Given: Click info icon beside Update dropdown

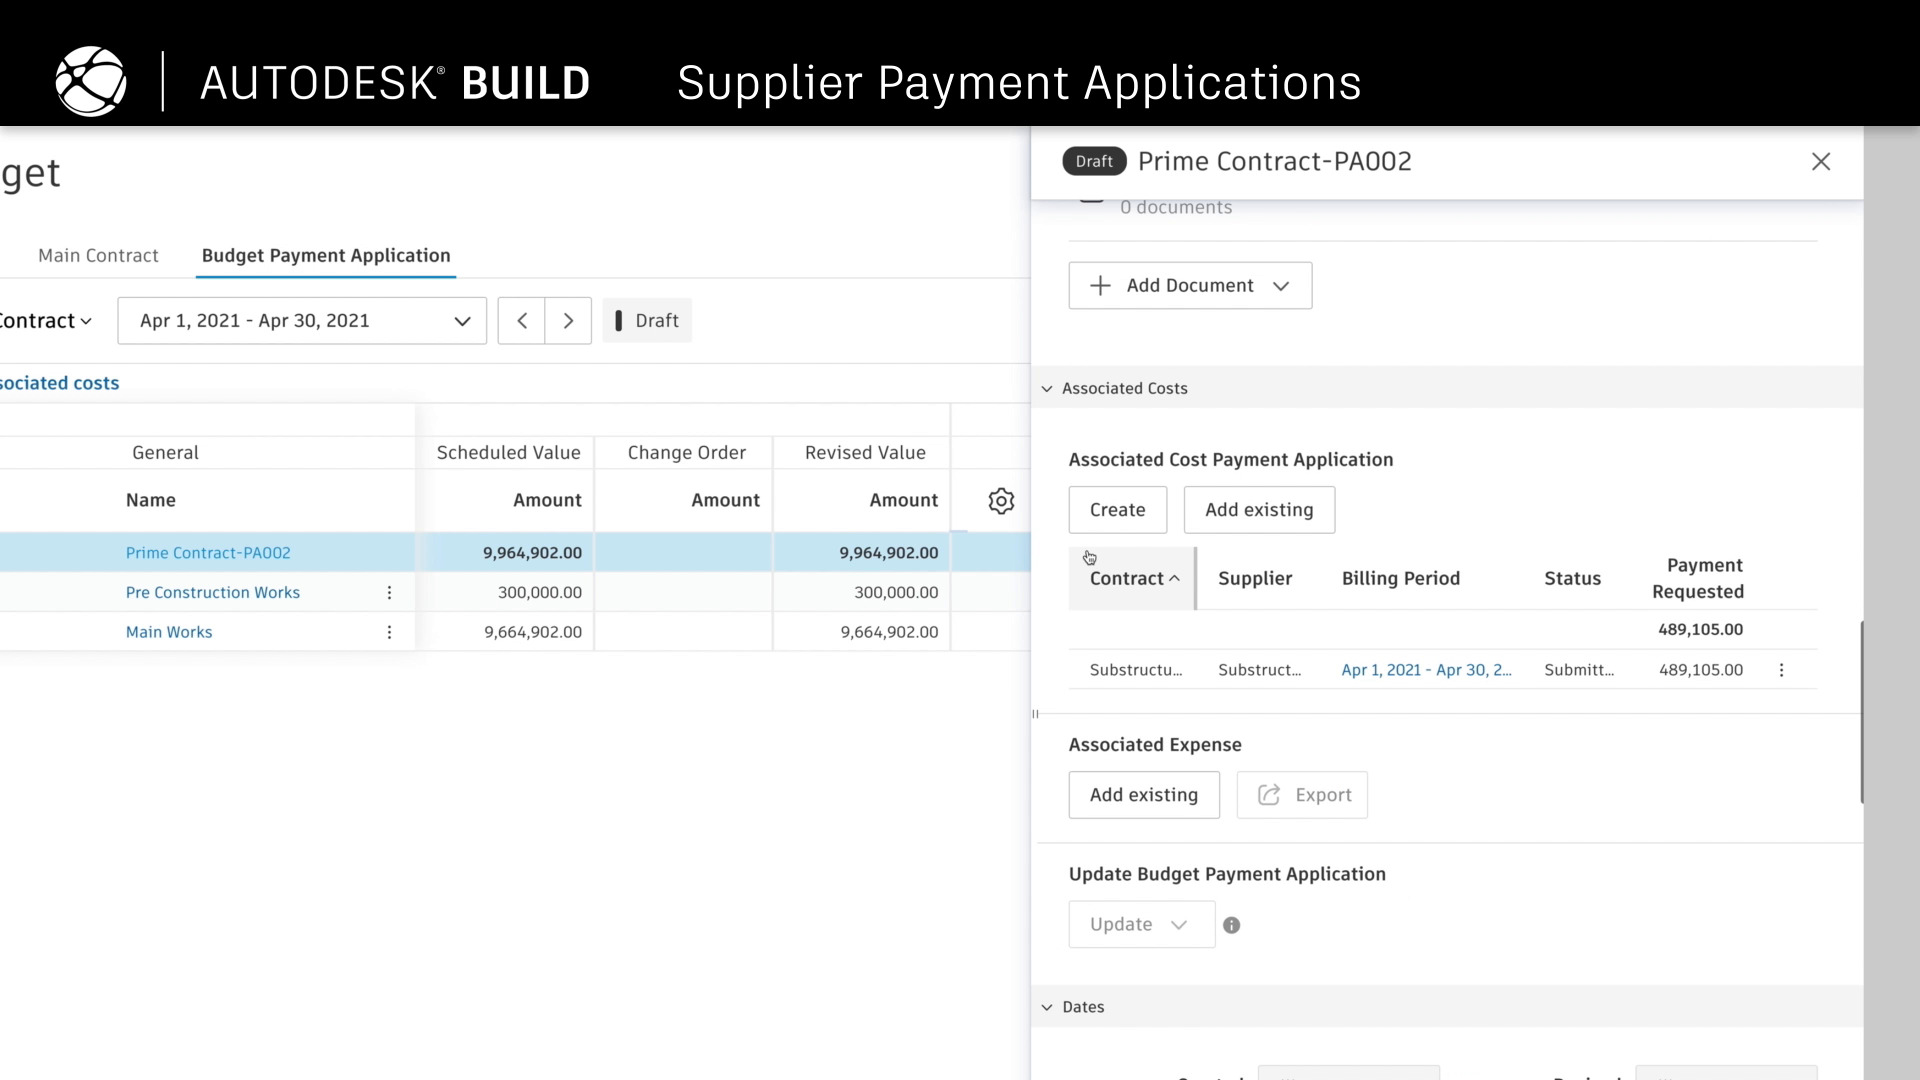Looking at the screenshot, I should [1232, 925].
